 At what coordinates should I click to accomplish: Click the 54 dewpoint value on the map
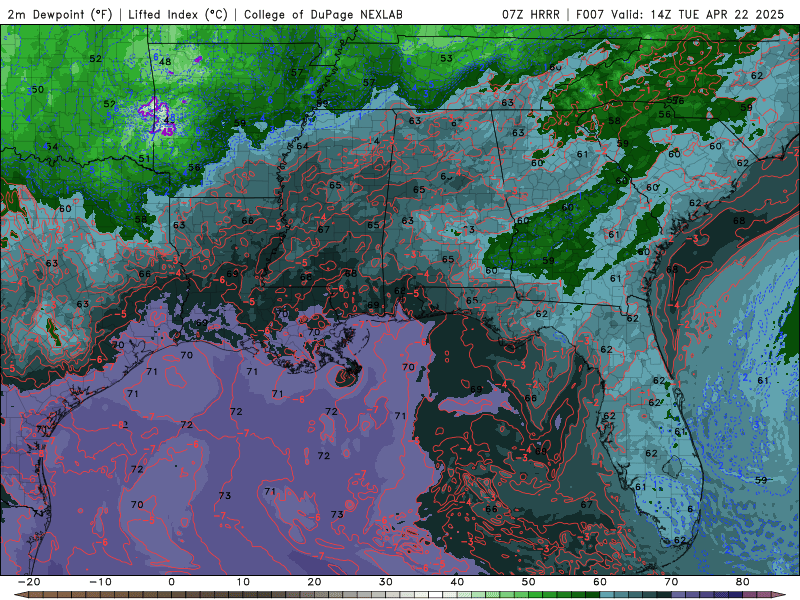52,147
